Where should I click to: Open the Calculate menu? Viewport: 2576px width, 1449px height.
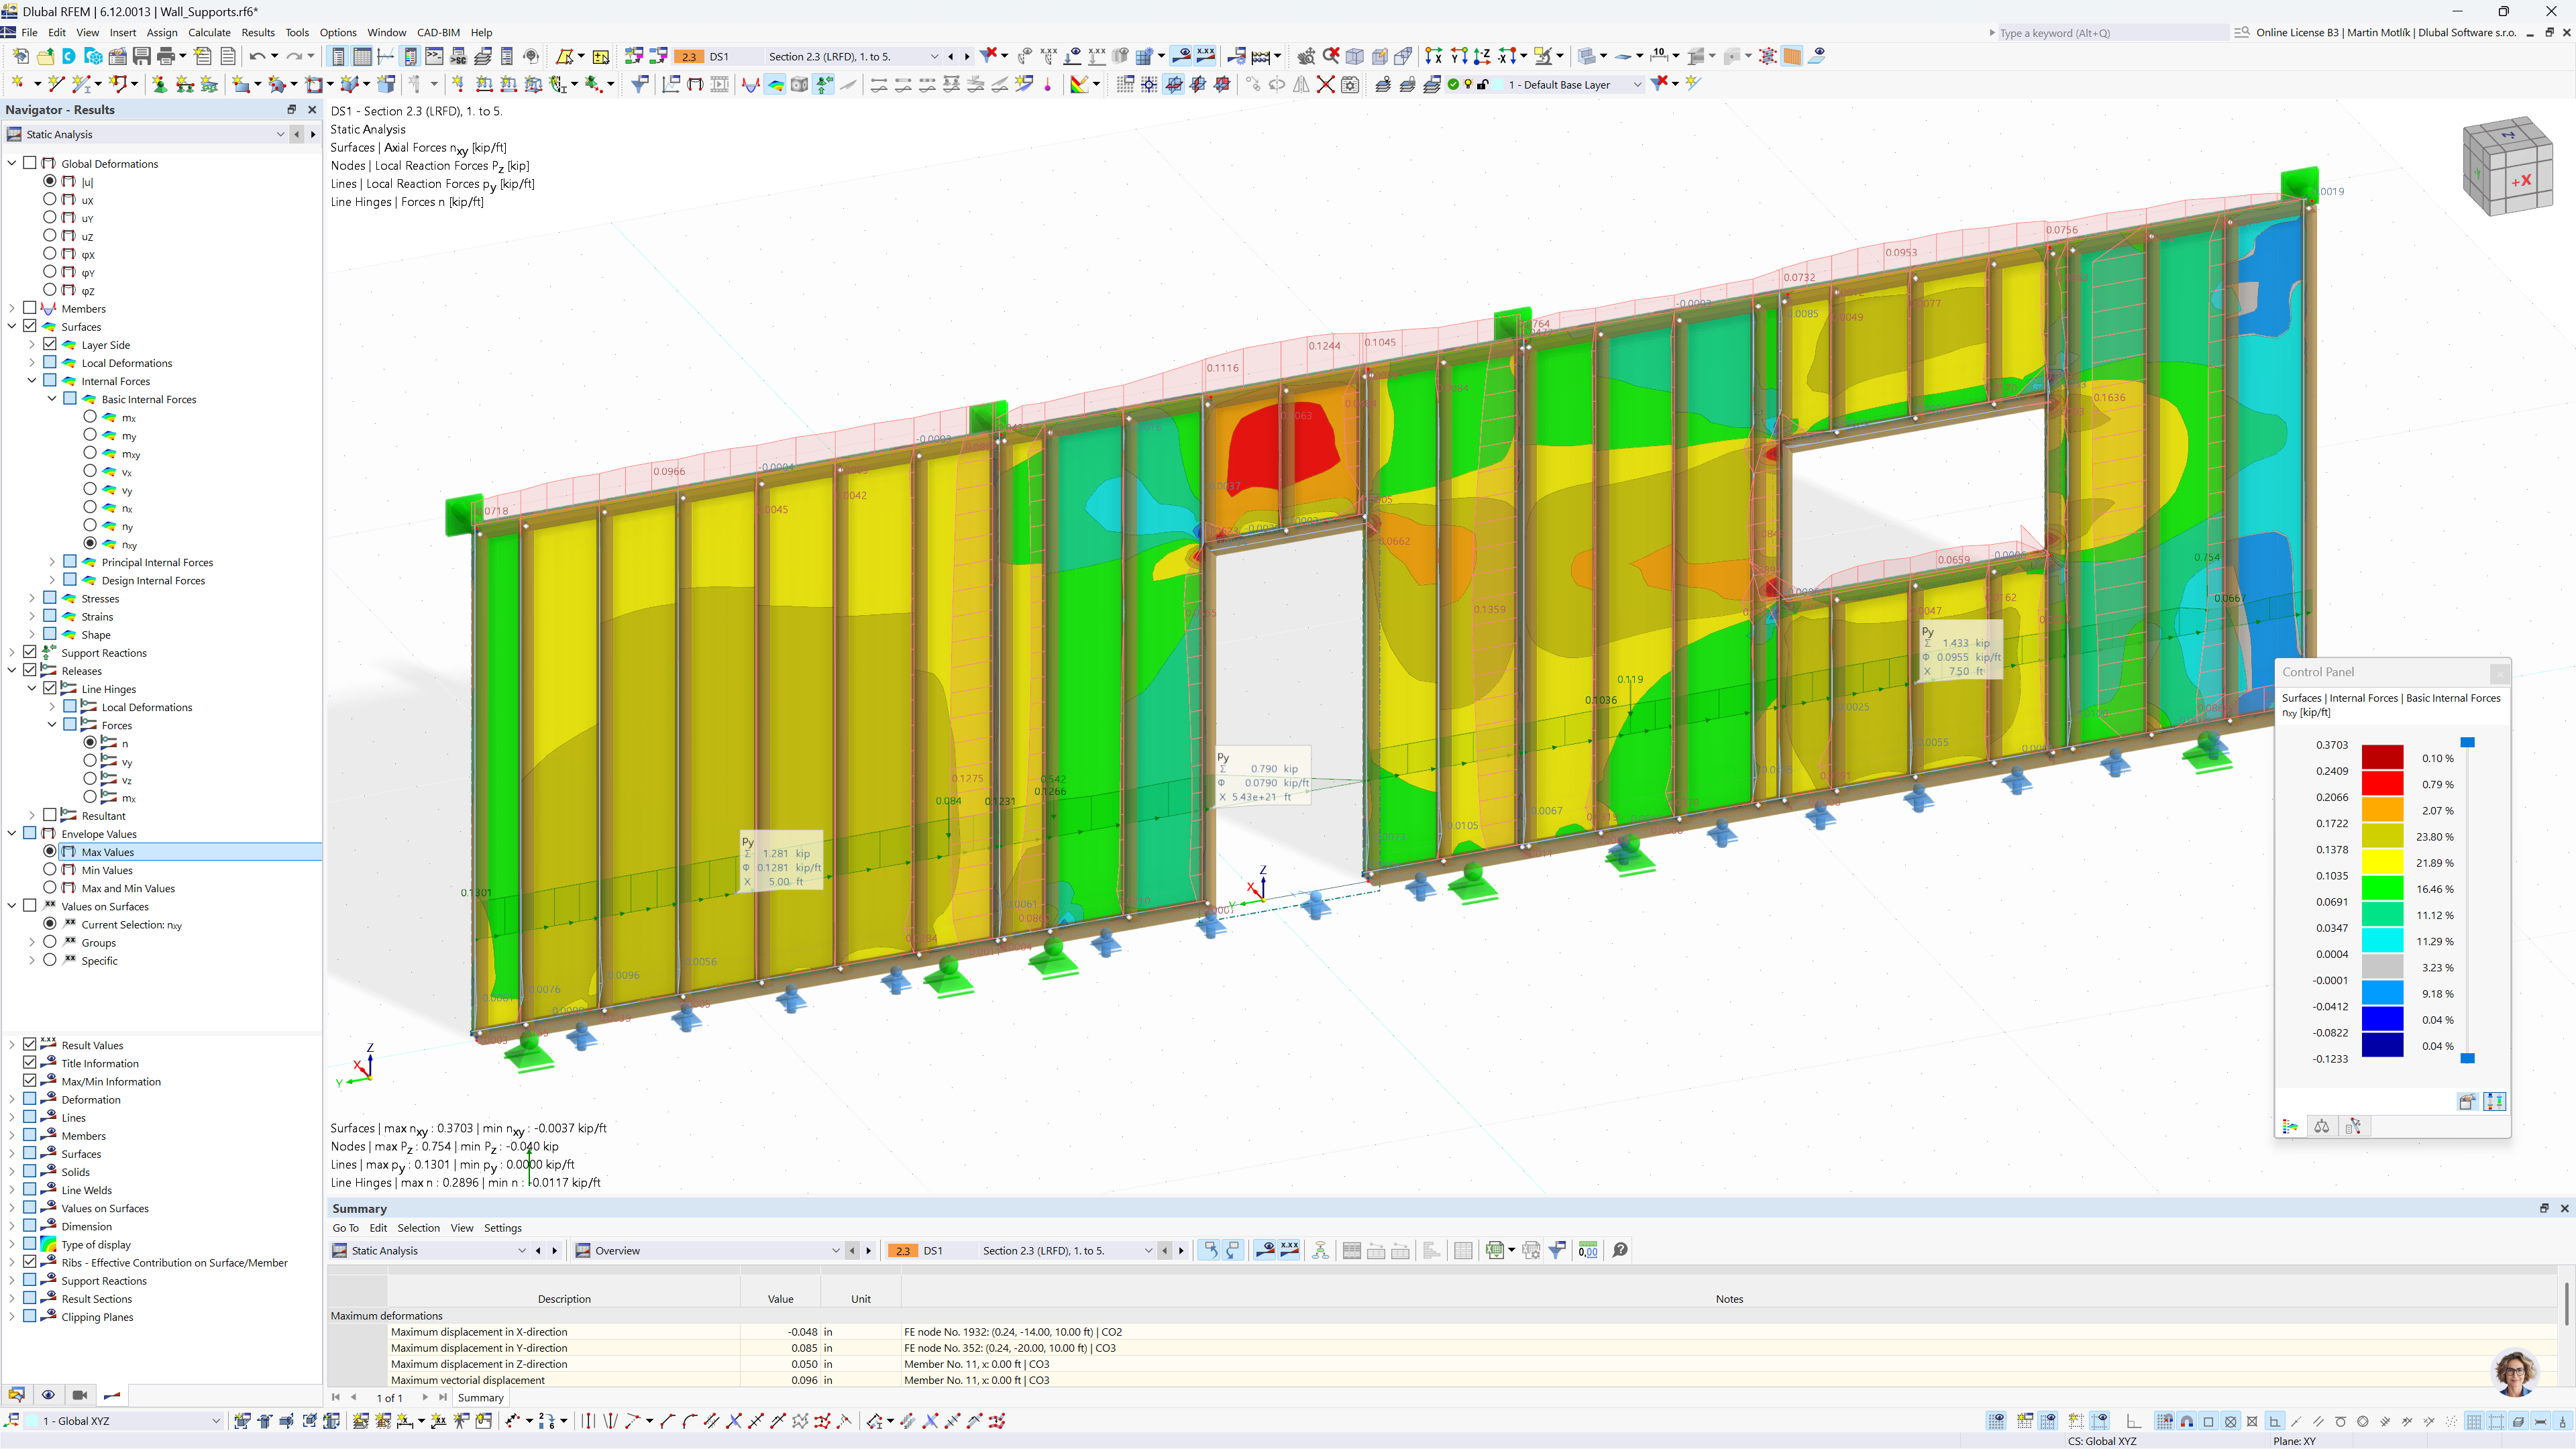point(209,32)
